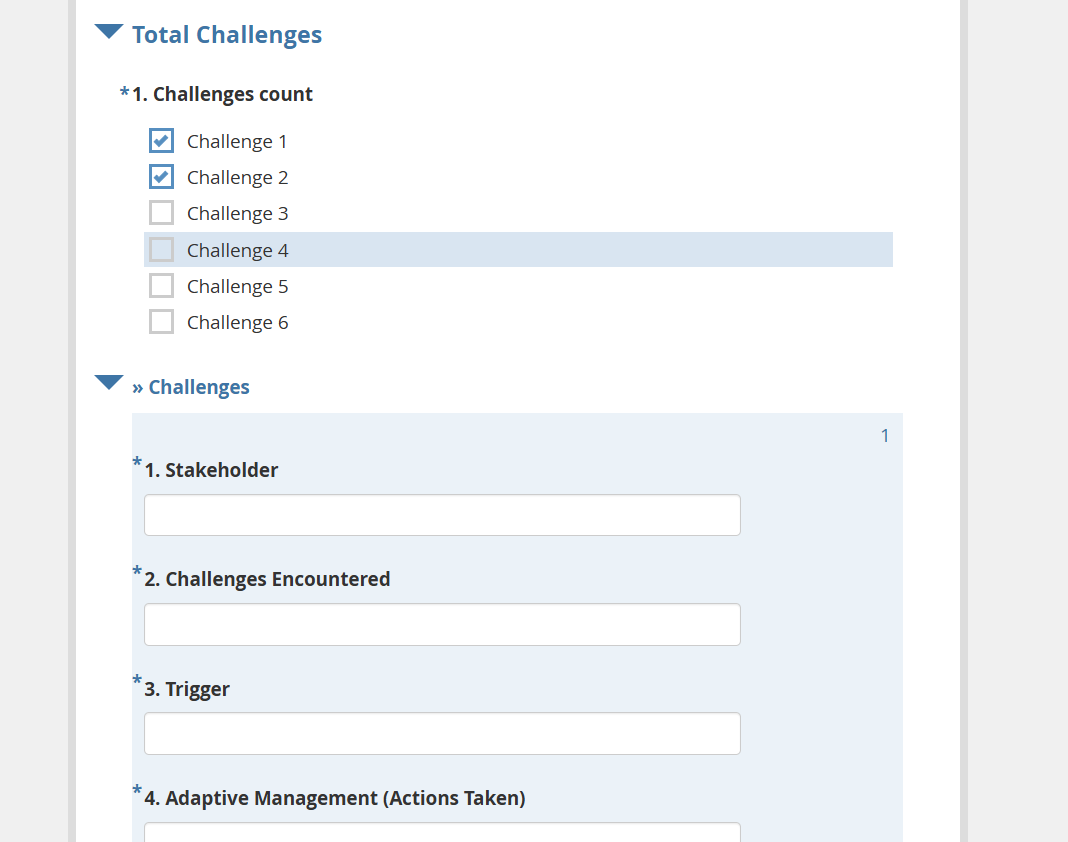Enable the Challenge 4 checkbox
Viewport: 1068px width, 842px height.
coord(161,250)
